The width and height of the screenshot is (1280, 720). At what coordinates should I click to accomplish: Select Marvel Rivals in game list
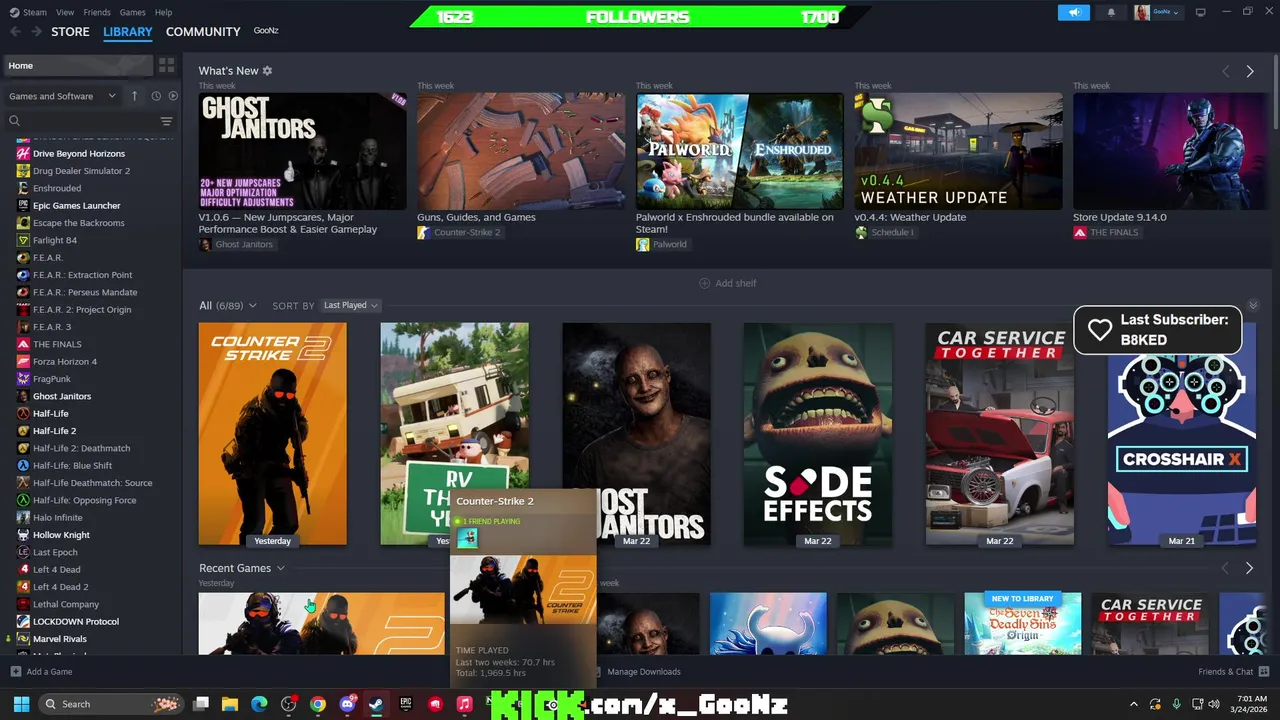pyautogui.click(x=60, y=639)
